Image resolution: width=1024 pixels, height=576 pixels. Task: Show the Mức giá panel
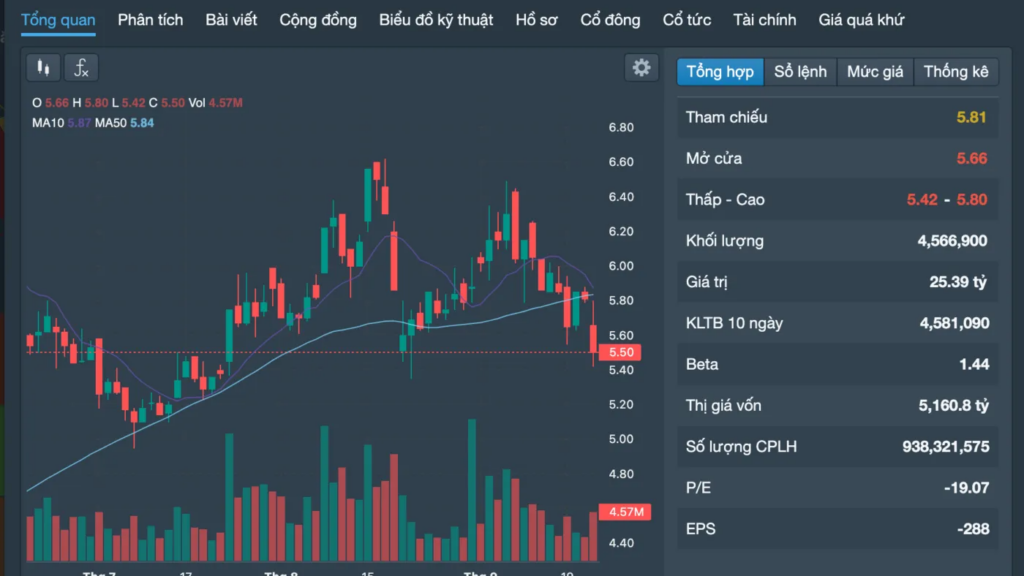(875, 72)
